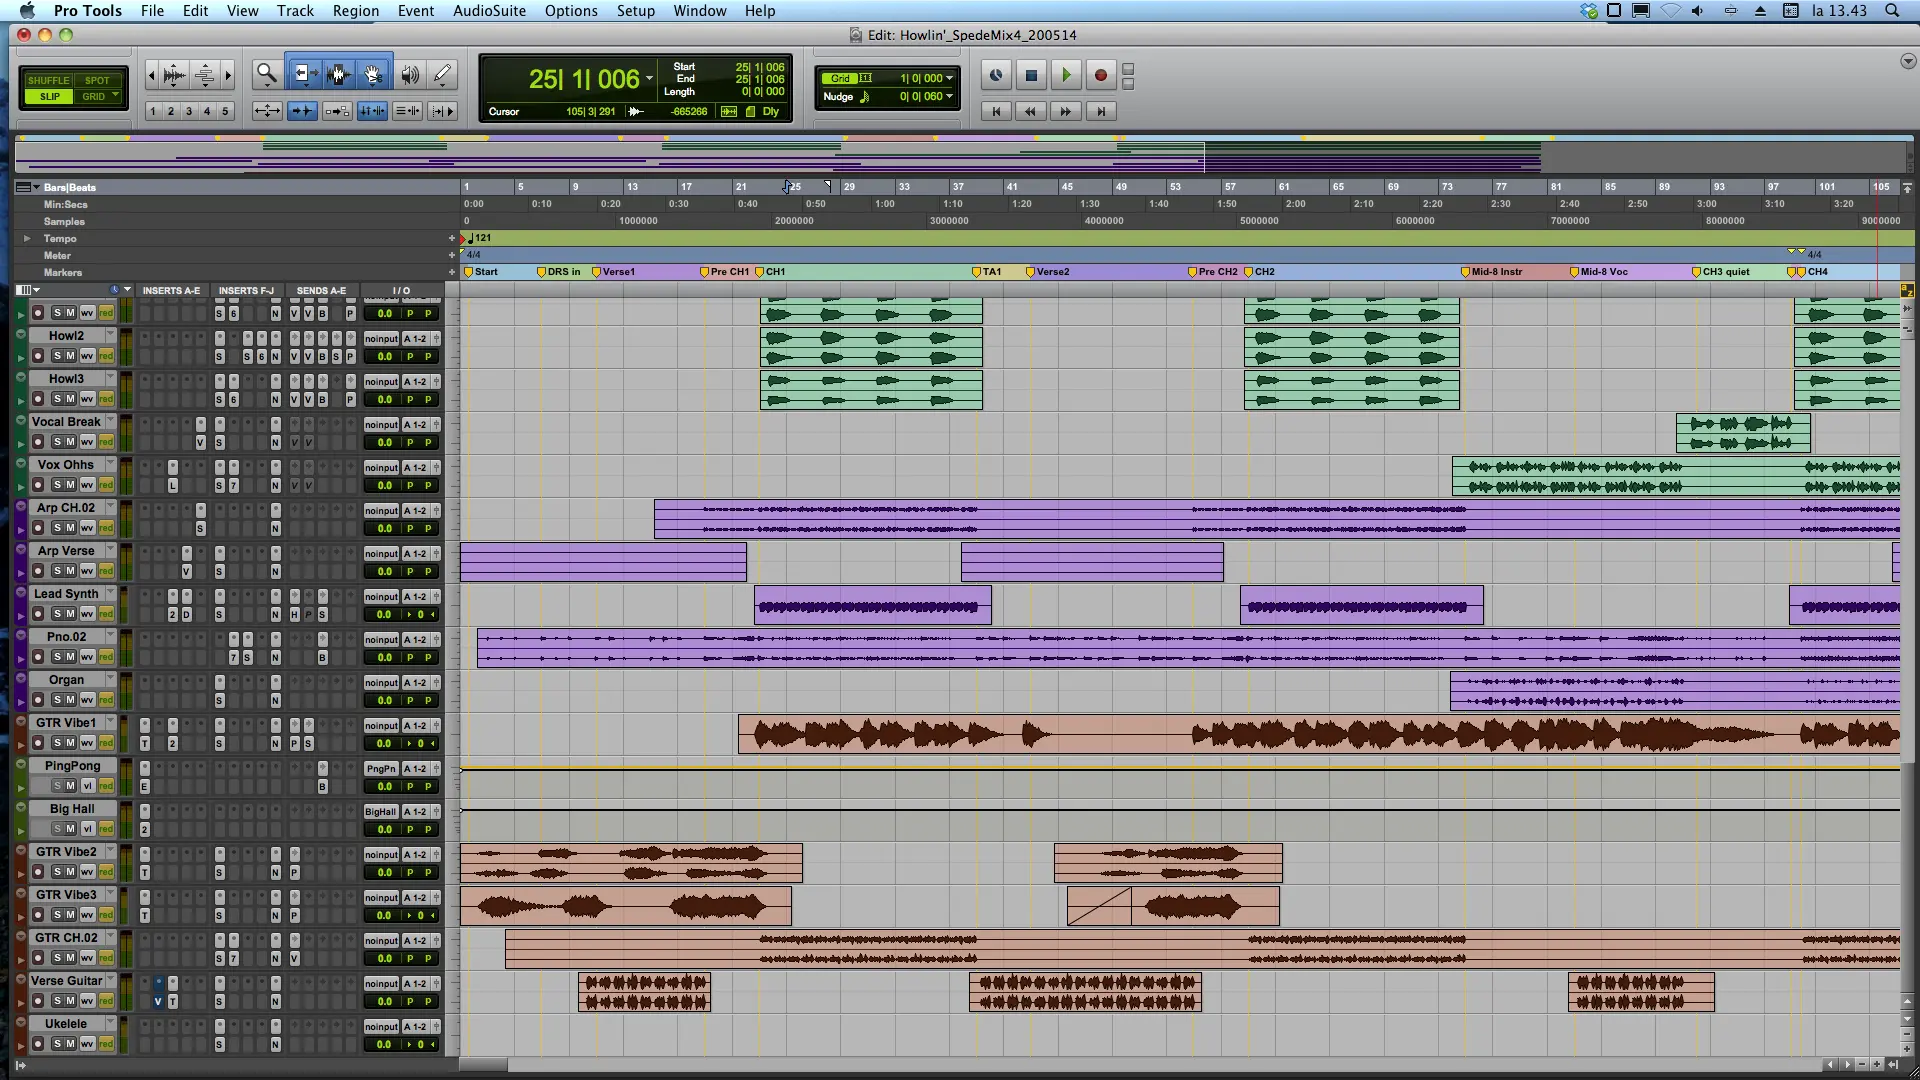This screenshot has width=1920, height=1080.
Task: Open main counter format dropdown arrow
Action: (x=649, y=79)
